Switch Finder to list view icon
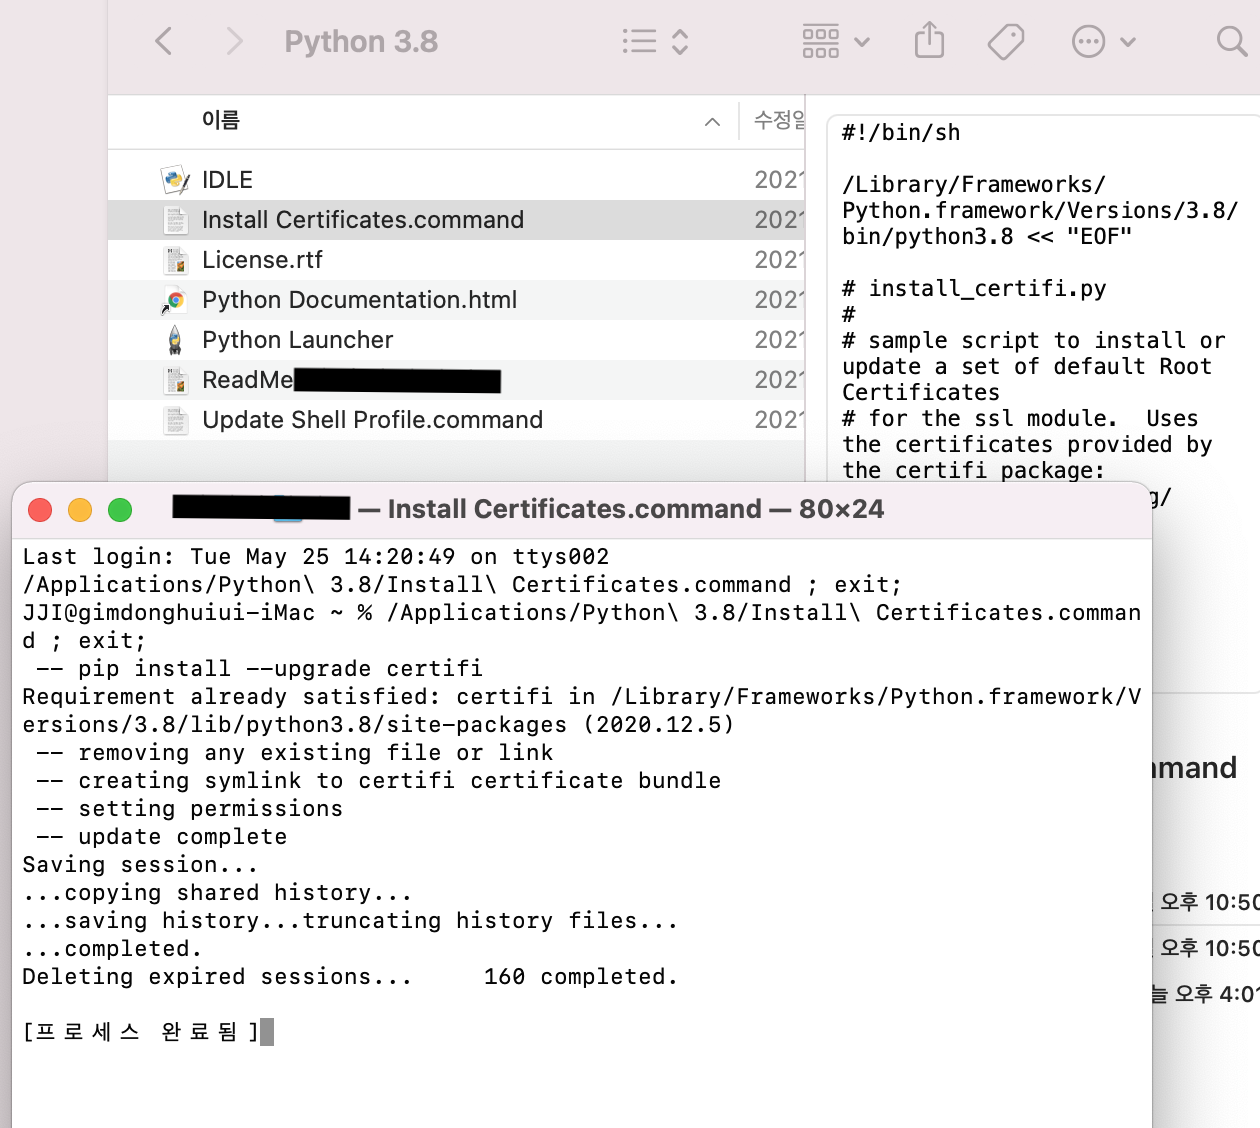 coord(639,41)
